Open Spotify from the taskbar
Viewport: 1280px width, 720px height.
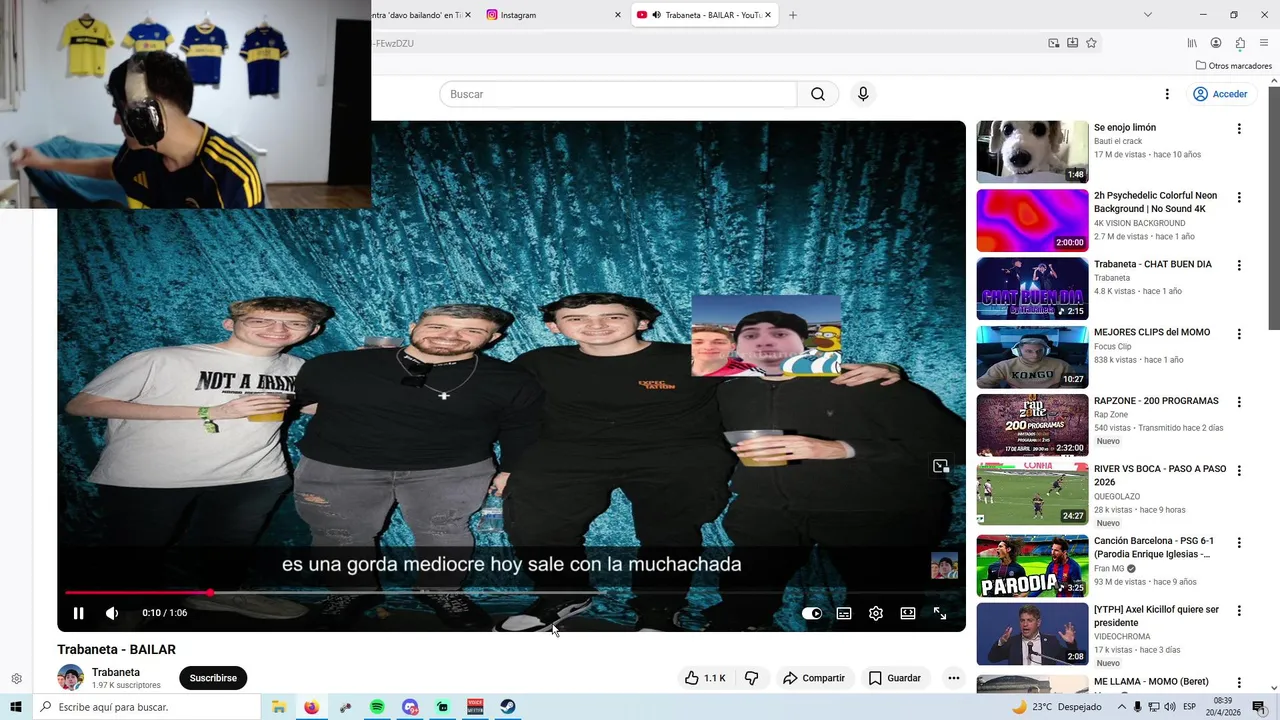pyautogui.click(x=377, y=707)
